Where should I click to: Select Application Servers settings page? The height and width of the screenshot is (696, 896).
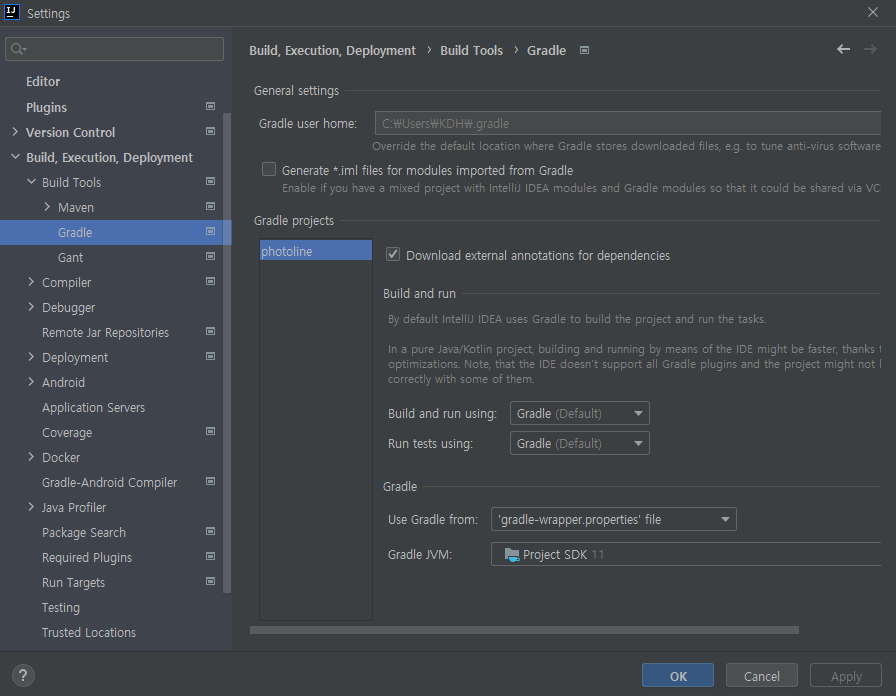click(93, 407)
